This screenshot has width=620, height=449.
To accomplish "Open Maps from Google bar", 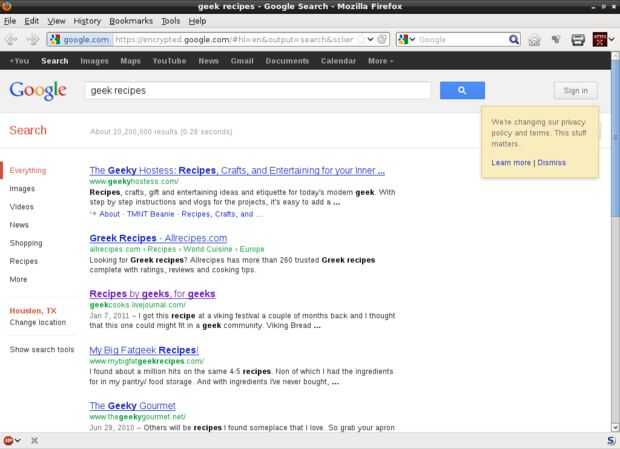I will point(130,61).
